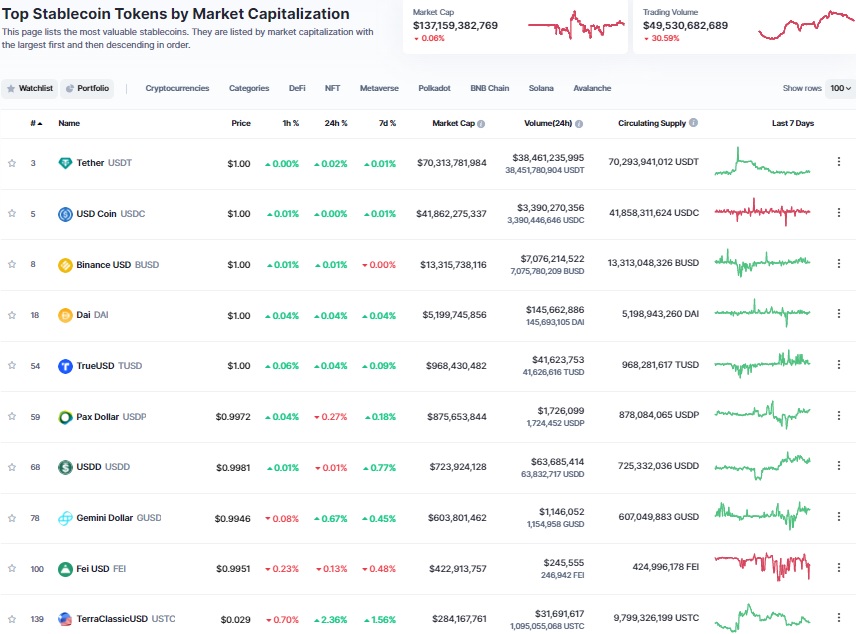The width and height of the screenshot is (856, 634).
Task: Sort table by Price column
Action: pyautogui.click(x=241, y=123)
